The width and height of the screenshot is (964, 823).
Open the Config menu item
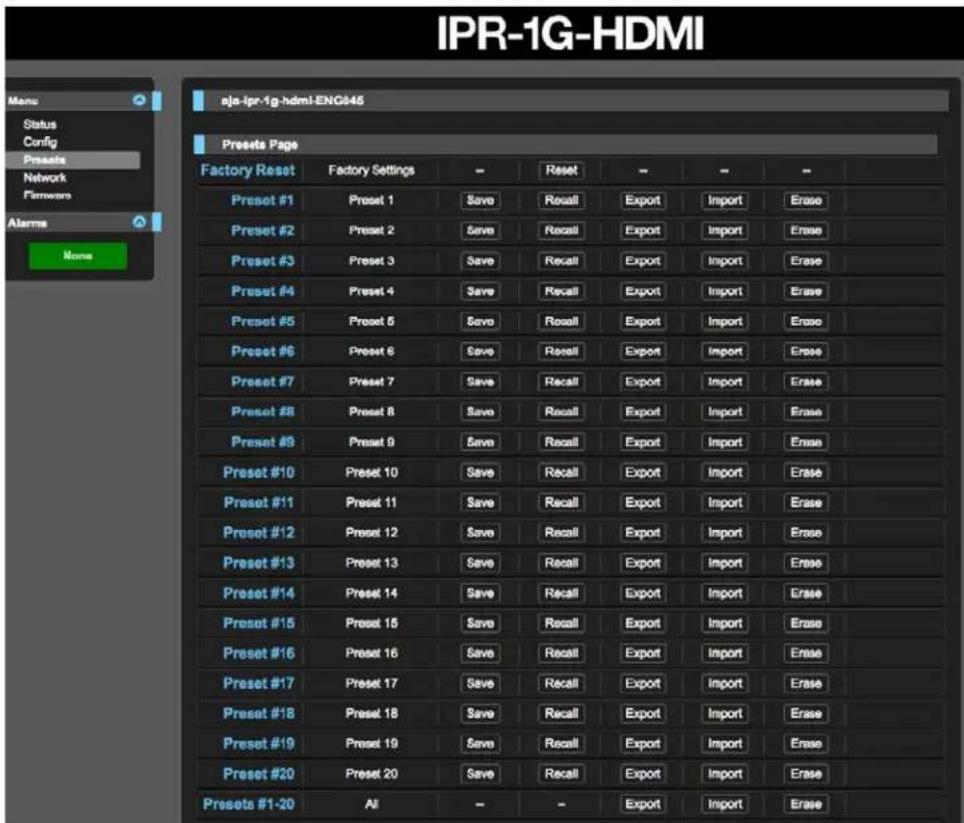pyautogui.click(x=40, y=142)
